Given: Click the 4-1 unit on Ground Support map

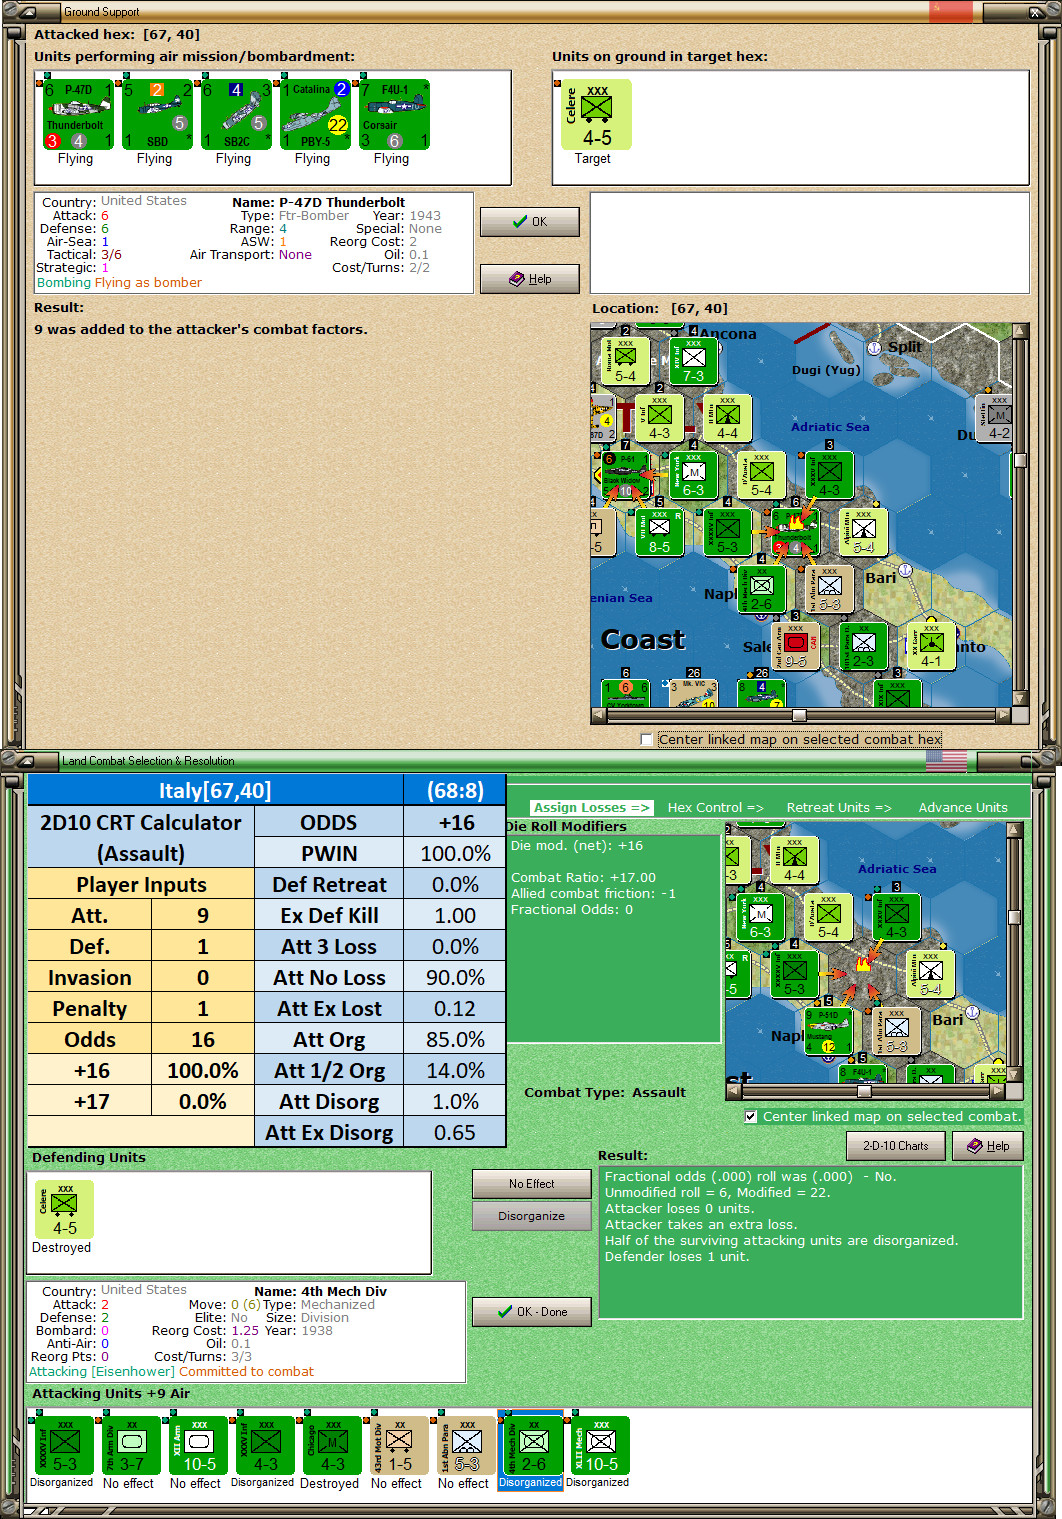Looking at the screenshot, I should coord(931,646).
